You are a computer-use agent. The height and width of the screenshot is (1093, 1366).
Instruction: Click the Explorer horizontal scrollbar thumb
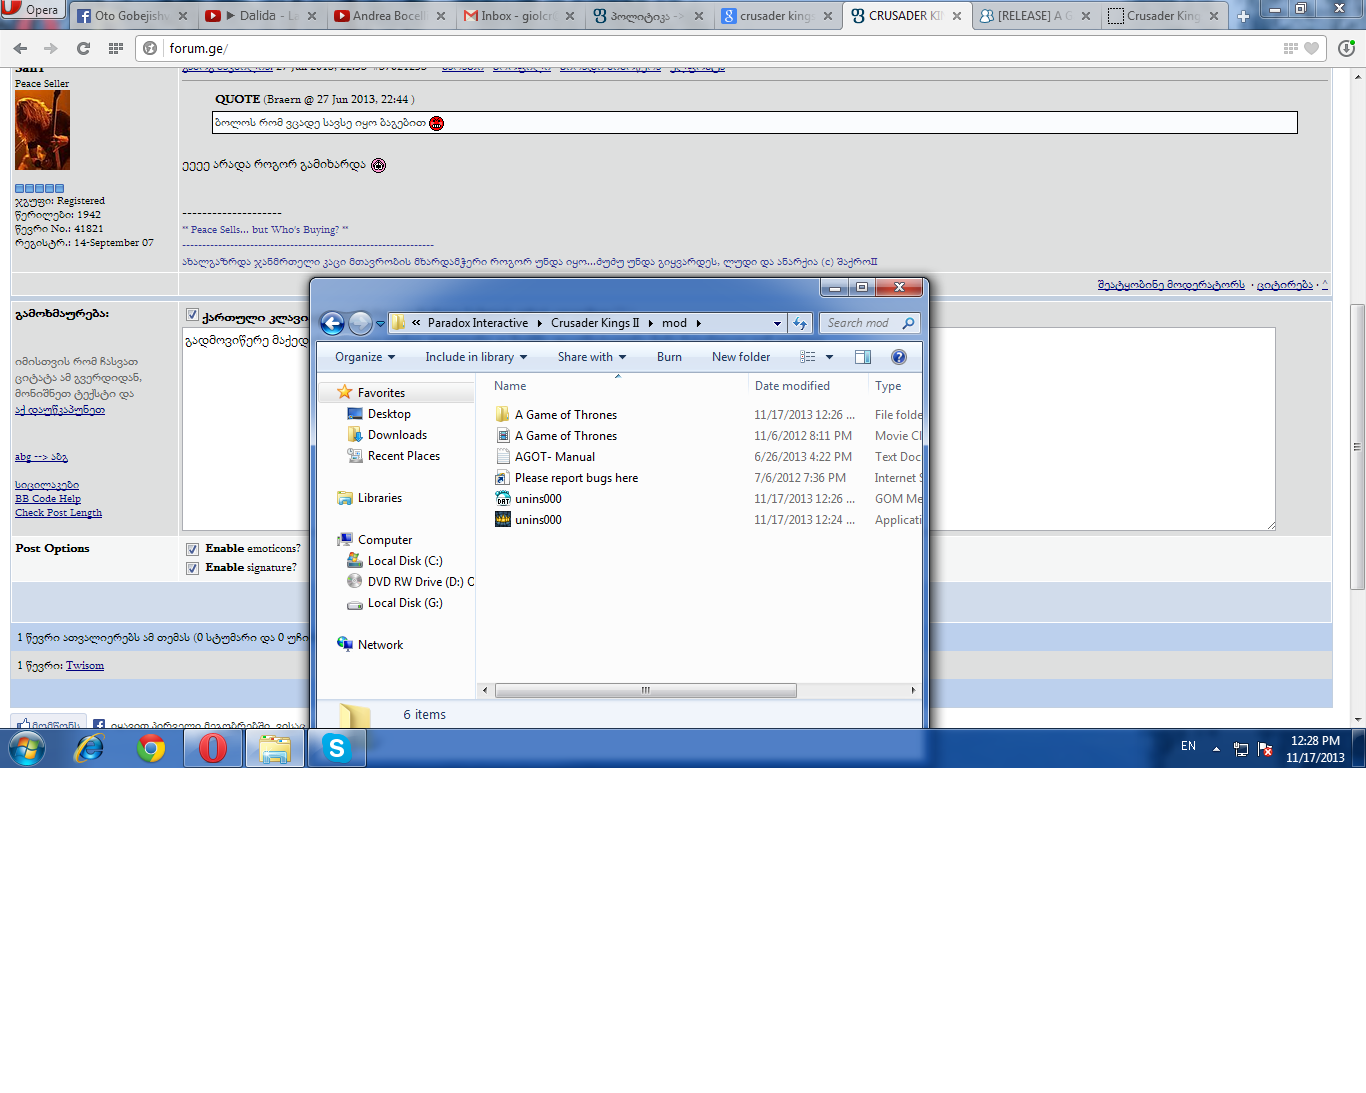coord(646,690)
